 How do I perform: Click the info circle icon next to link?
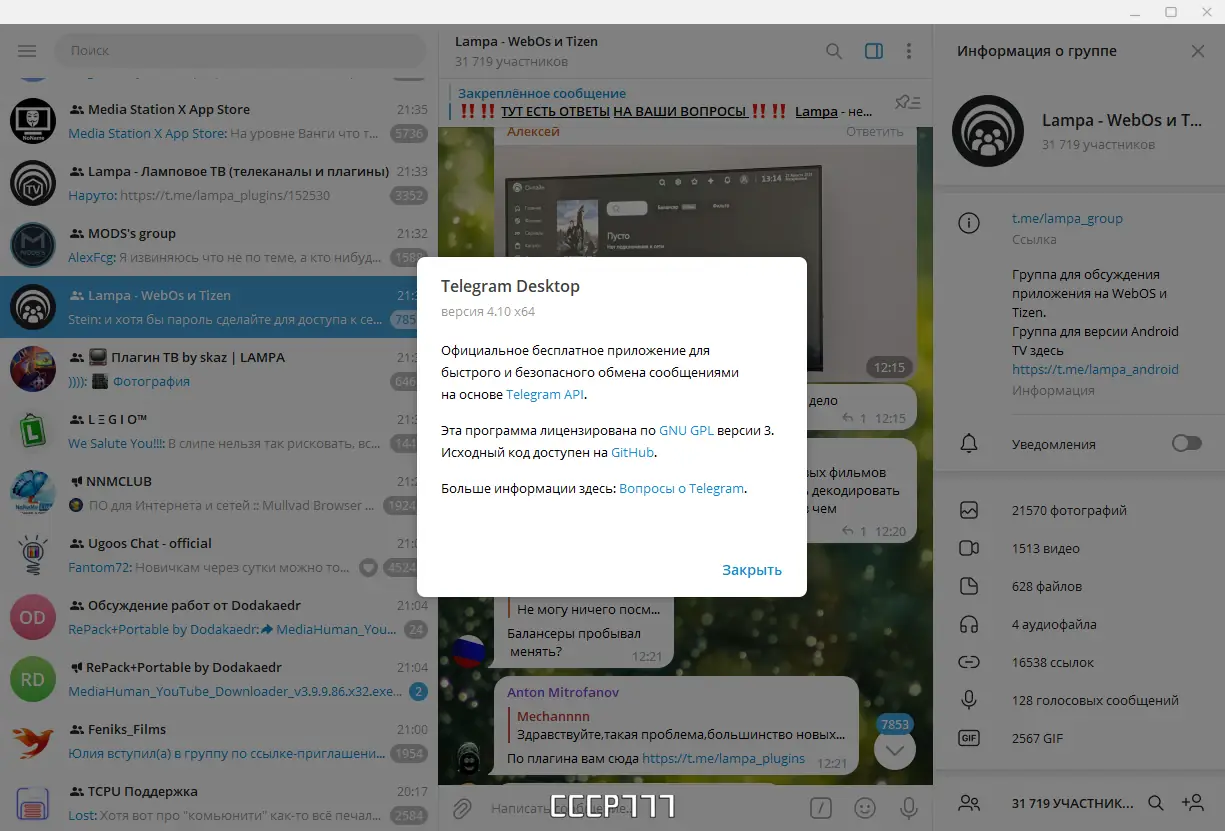[x=968, y=223]
